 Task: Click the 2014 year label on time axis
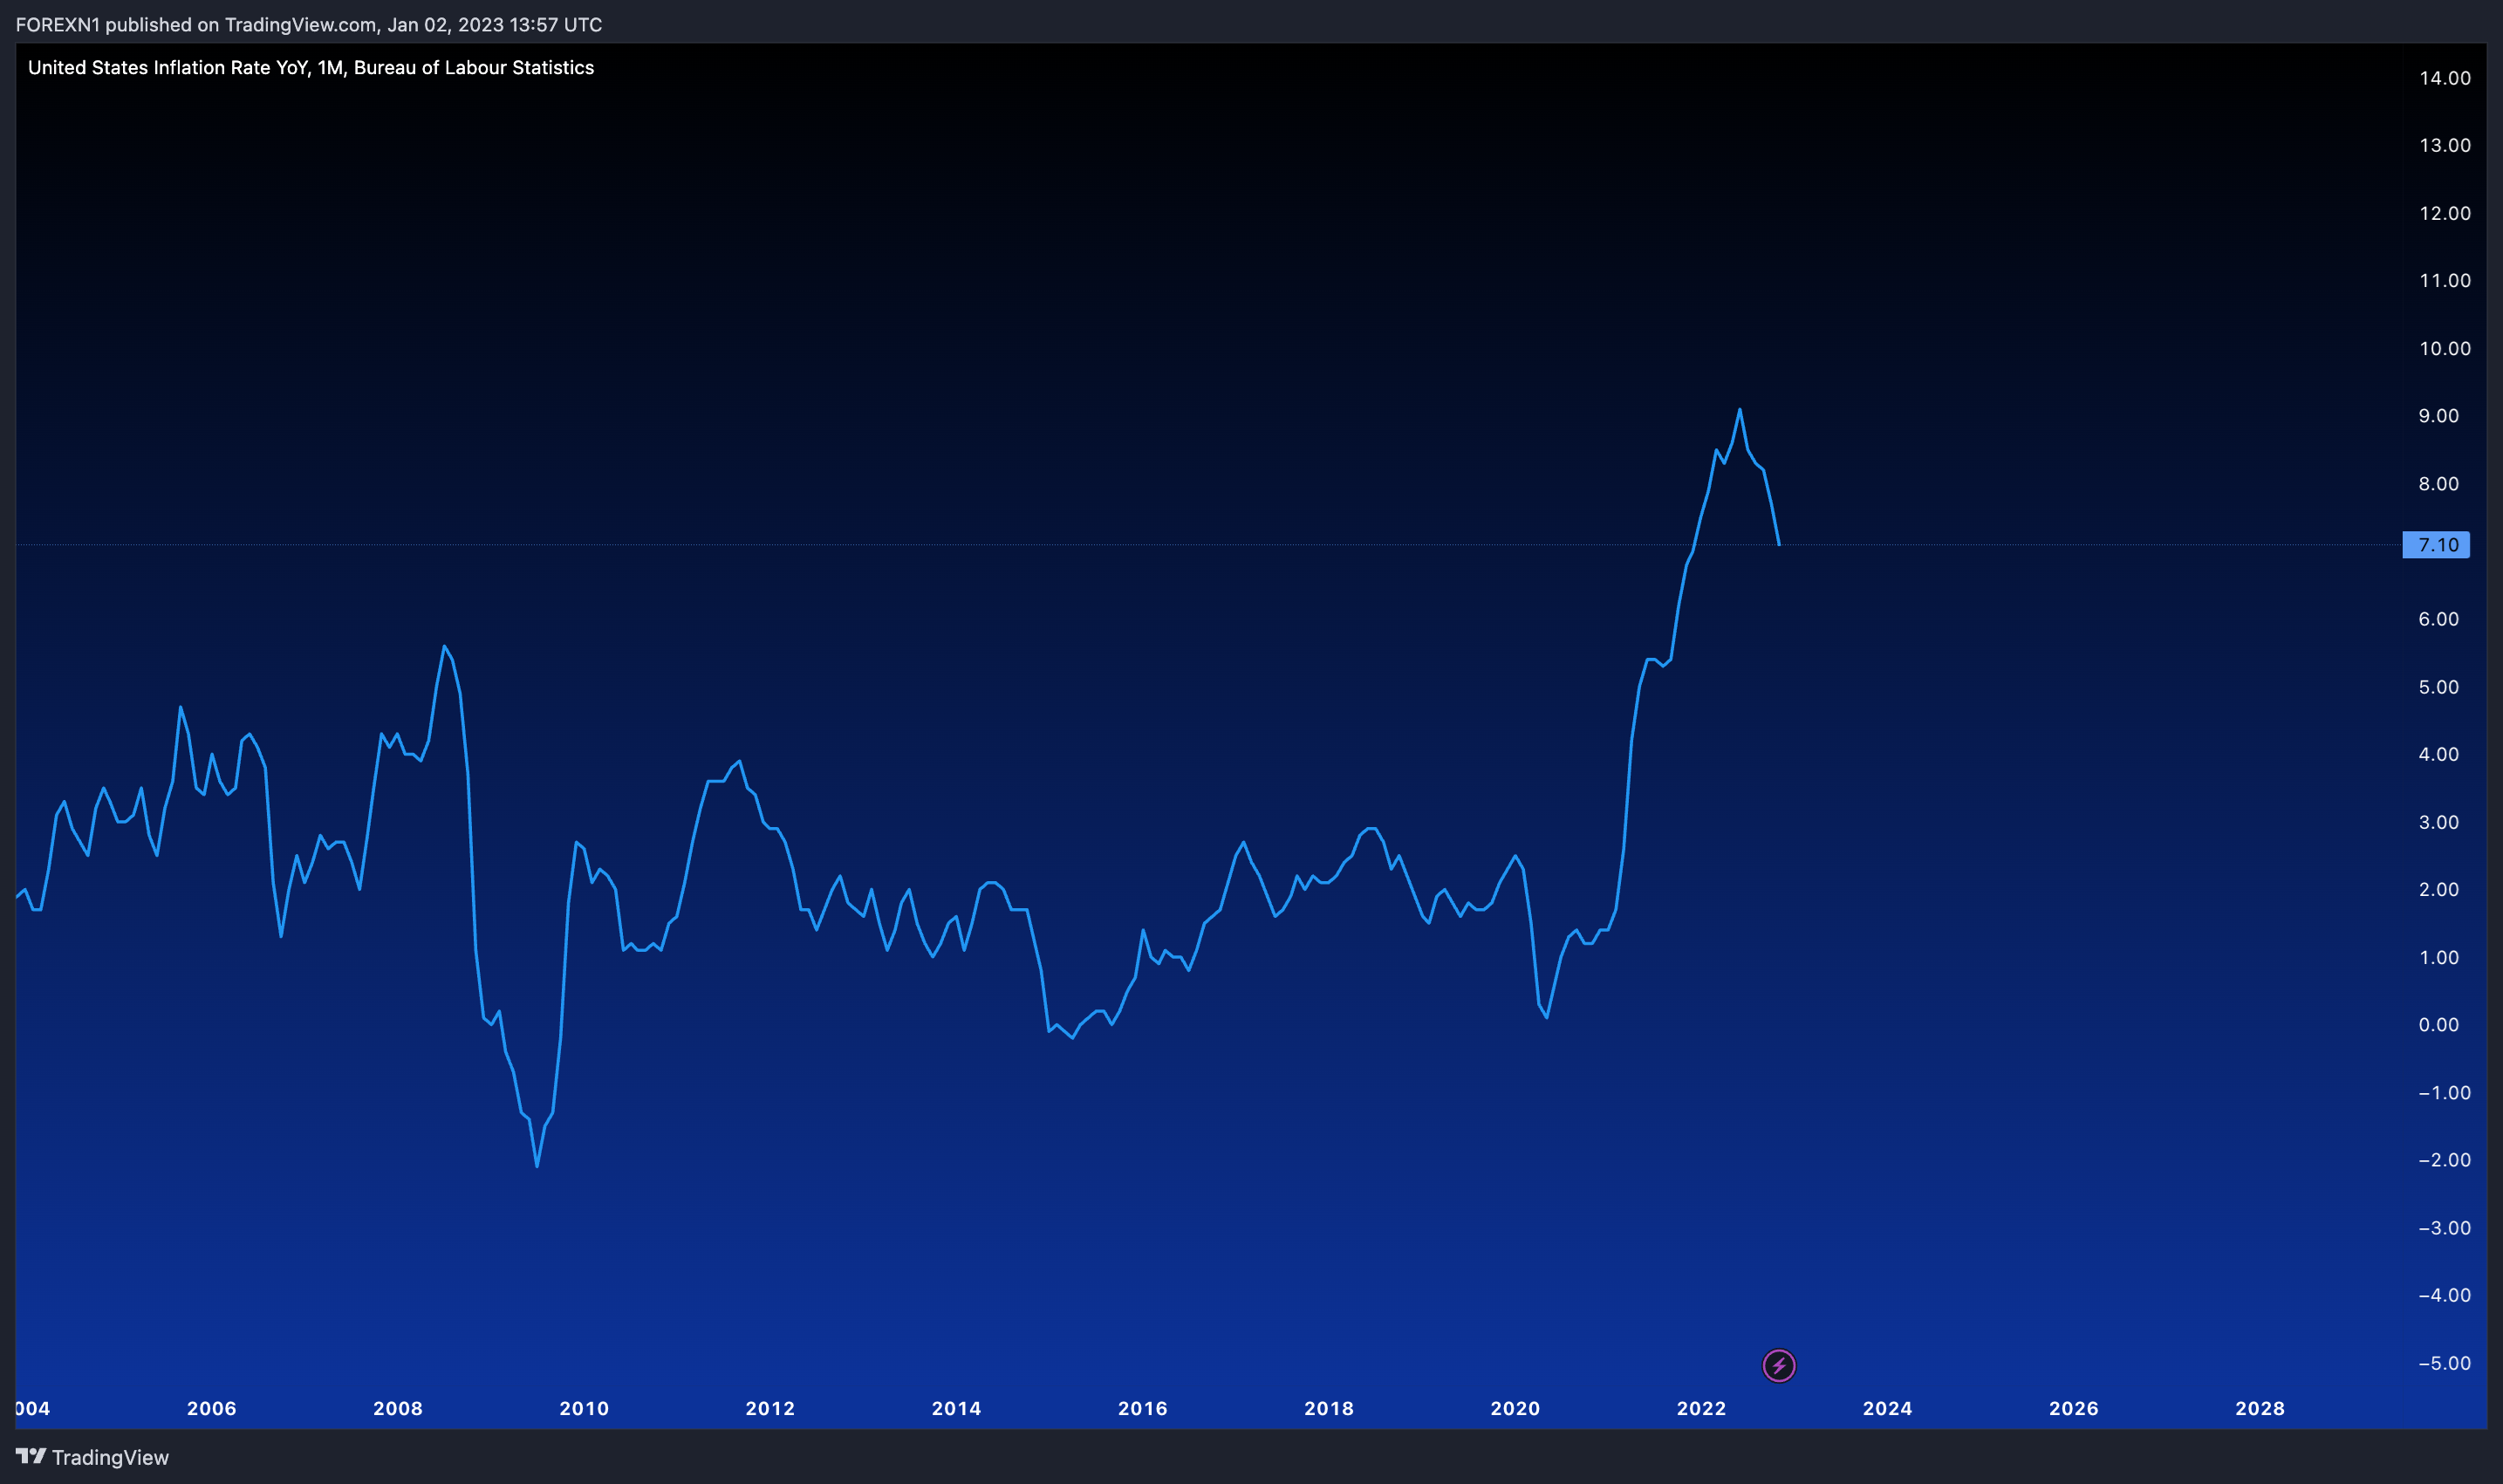coord(957,1408)
